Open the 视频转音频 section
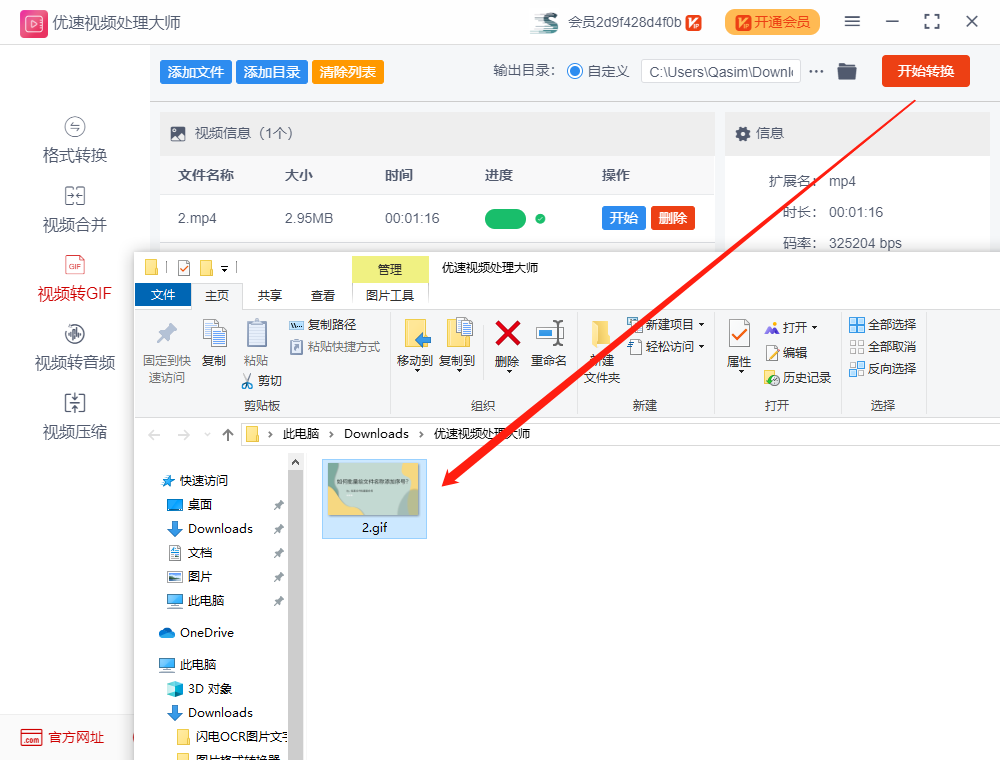The image size is (1000, 760). (75, 348)
